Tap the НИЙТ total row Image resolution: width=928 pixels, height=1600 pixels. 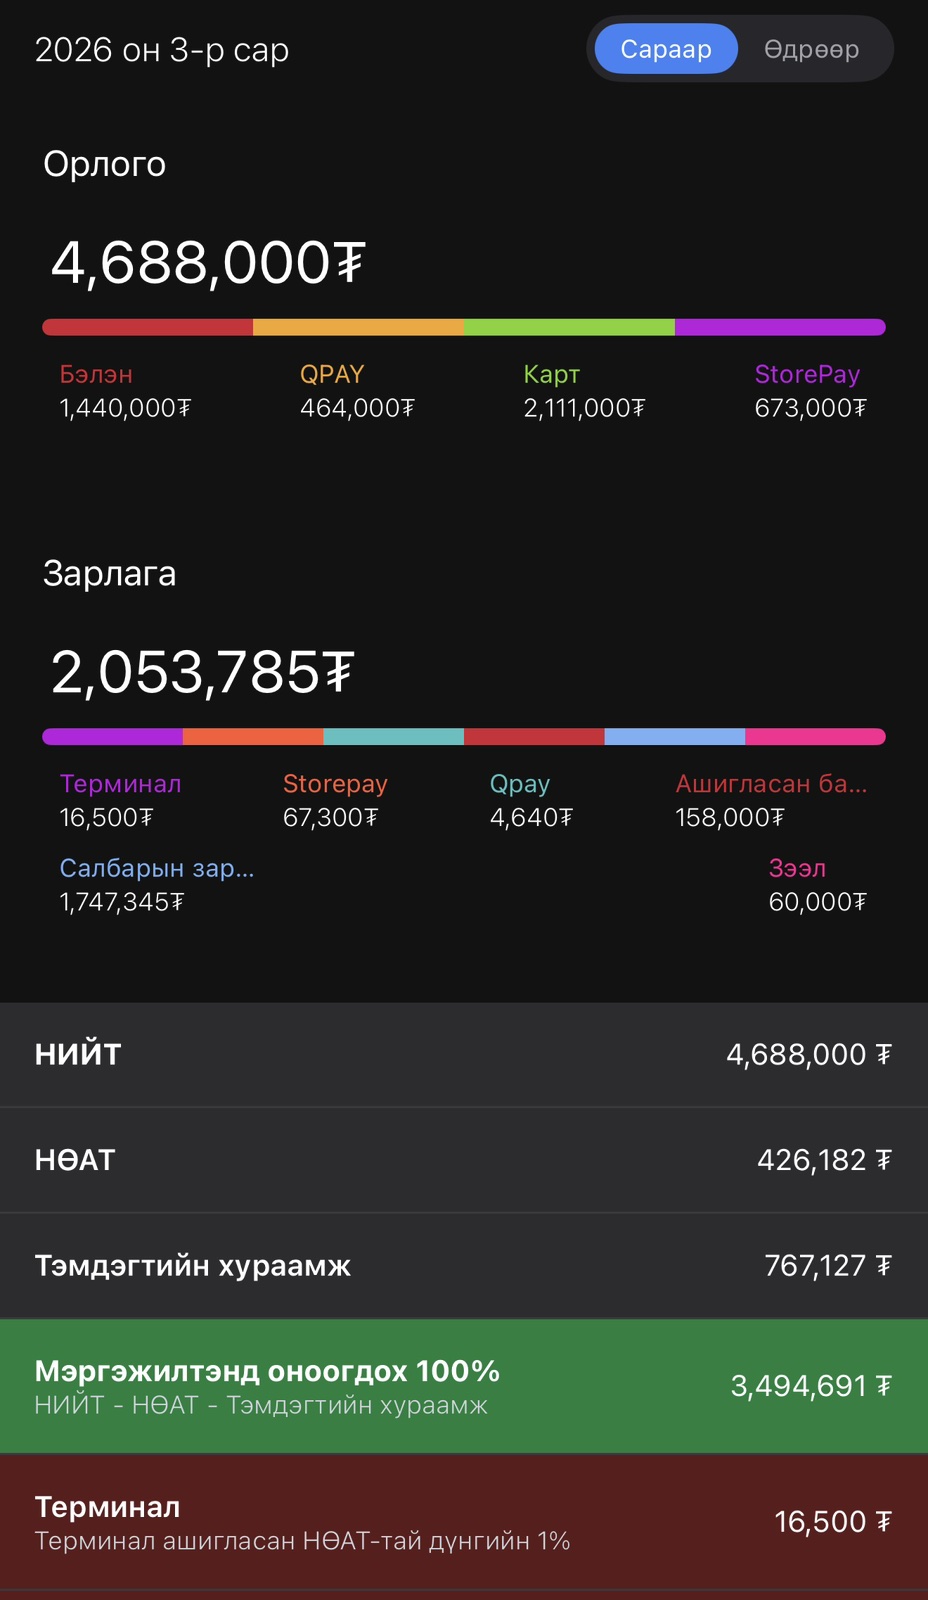pos(464,1054)
